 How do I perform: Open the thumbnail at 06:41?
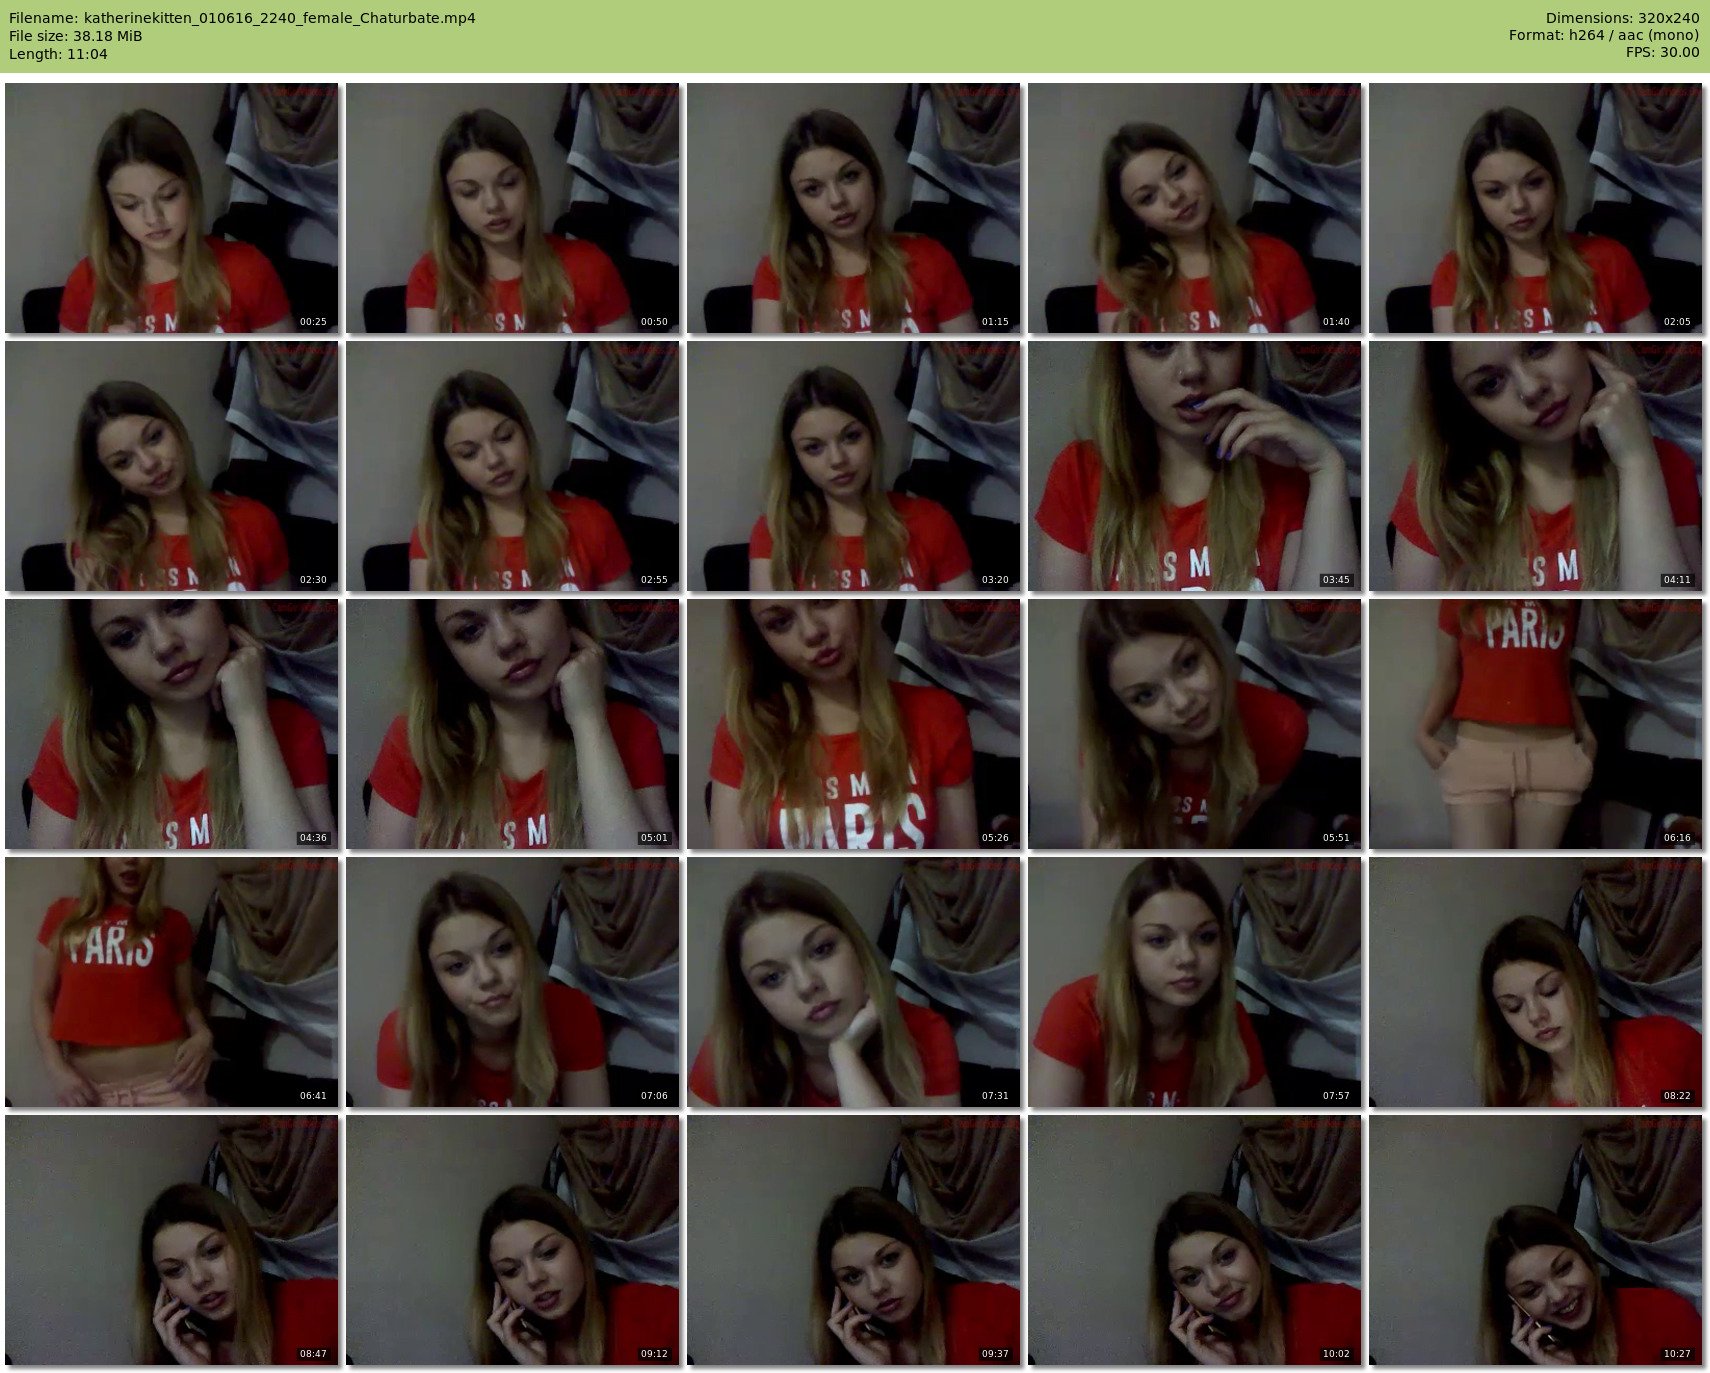coord(172,982)
